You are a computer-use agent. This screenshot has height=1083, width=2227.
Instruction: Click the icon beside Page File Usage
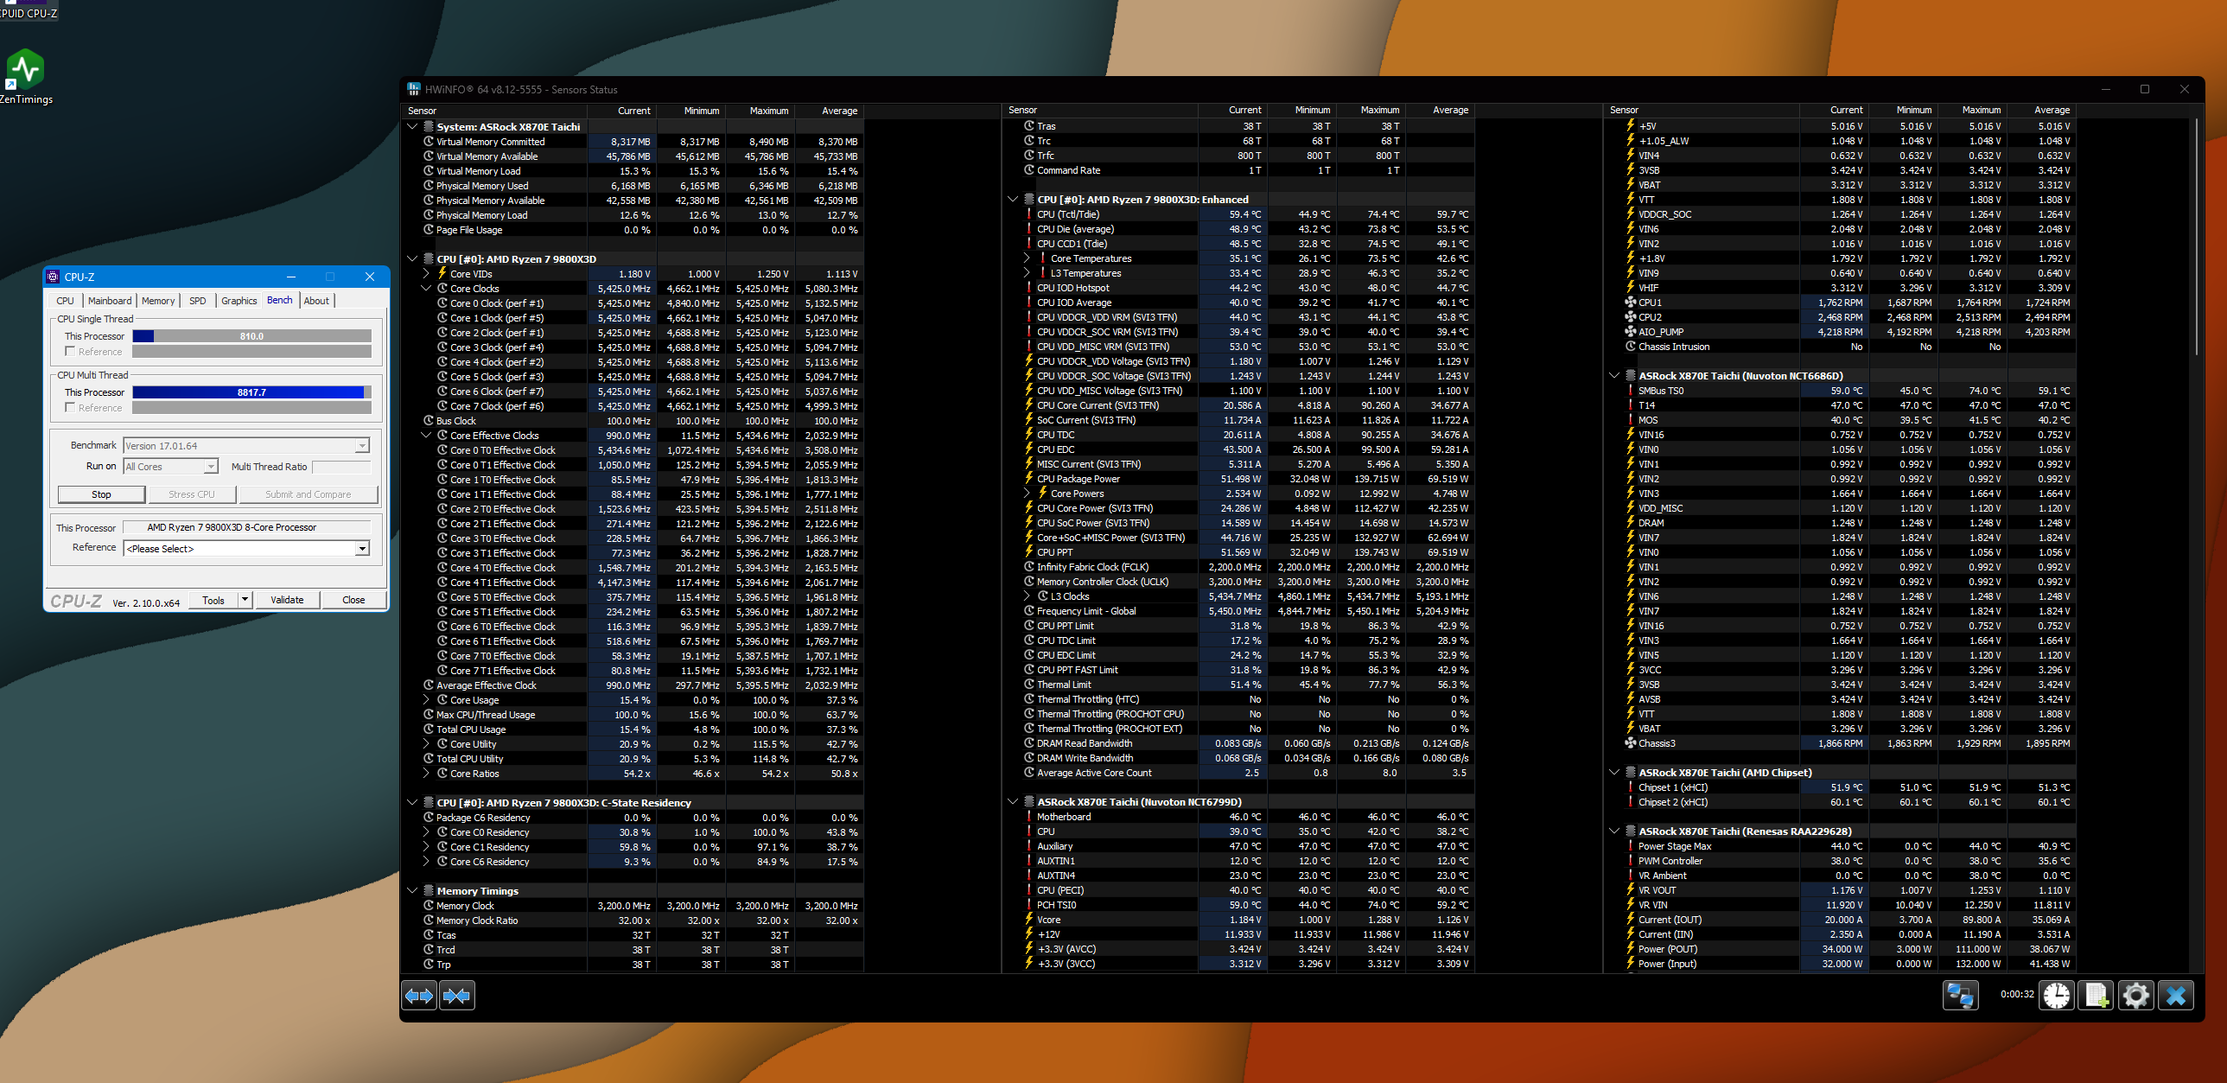429,230
